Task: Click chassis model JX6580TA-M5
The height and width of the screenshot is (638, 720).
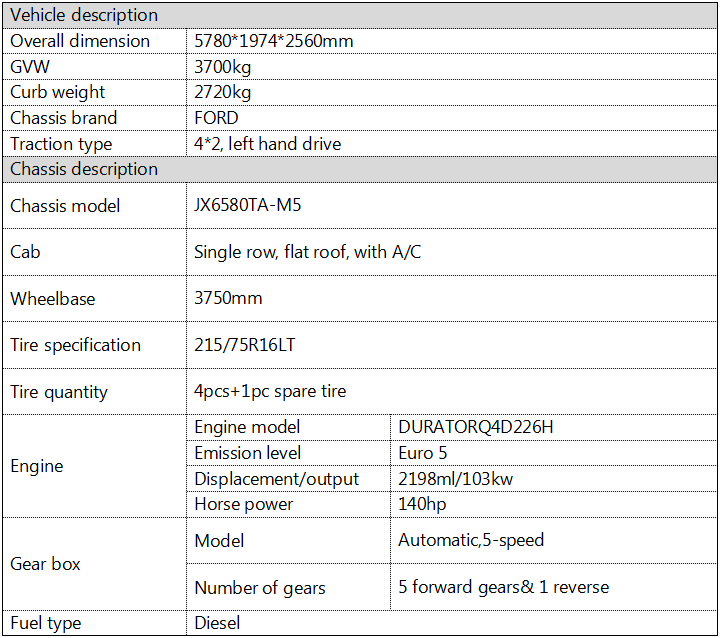Action: coord(247,206)
